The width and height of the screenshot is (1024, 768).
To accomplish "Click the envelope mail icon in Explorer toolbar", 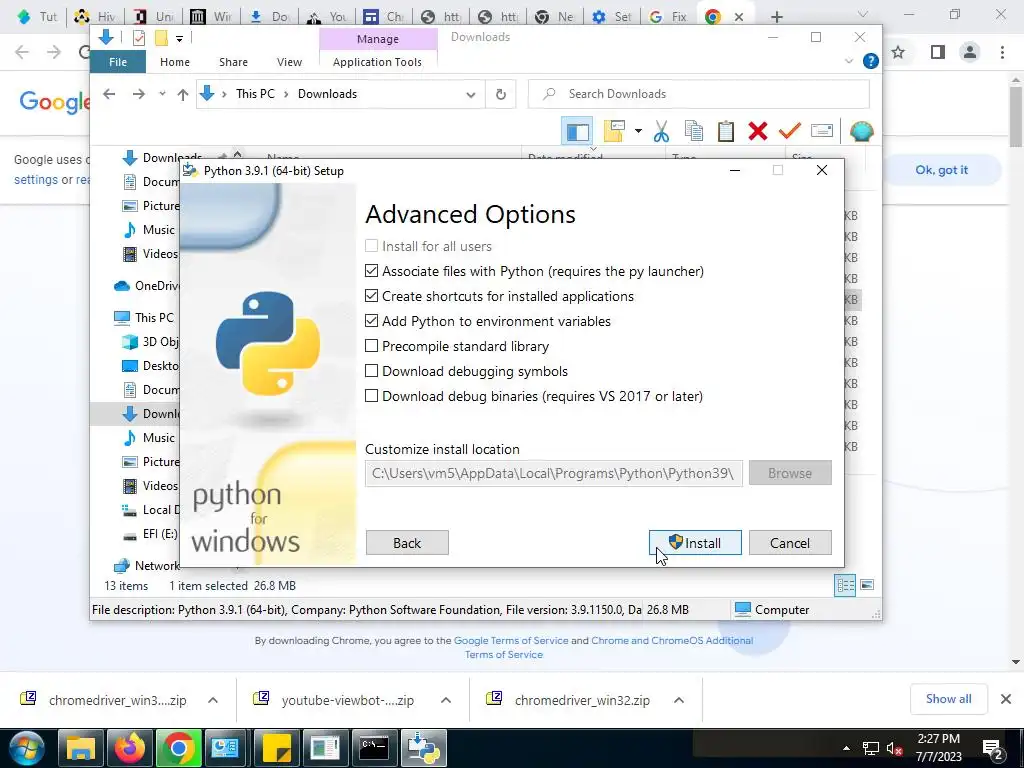I will tap(822, 131).
